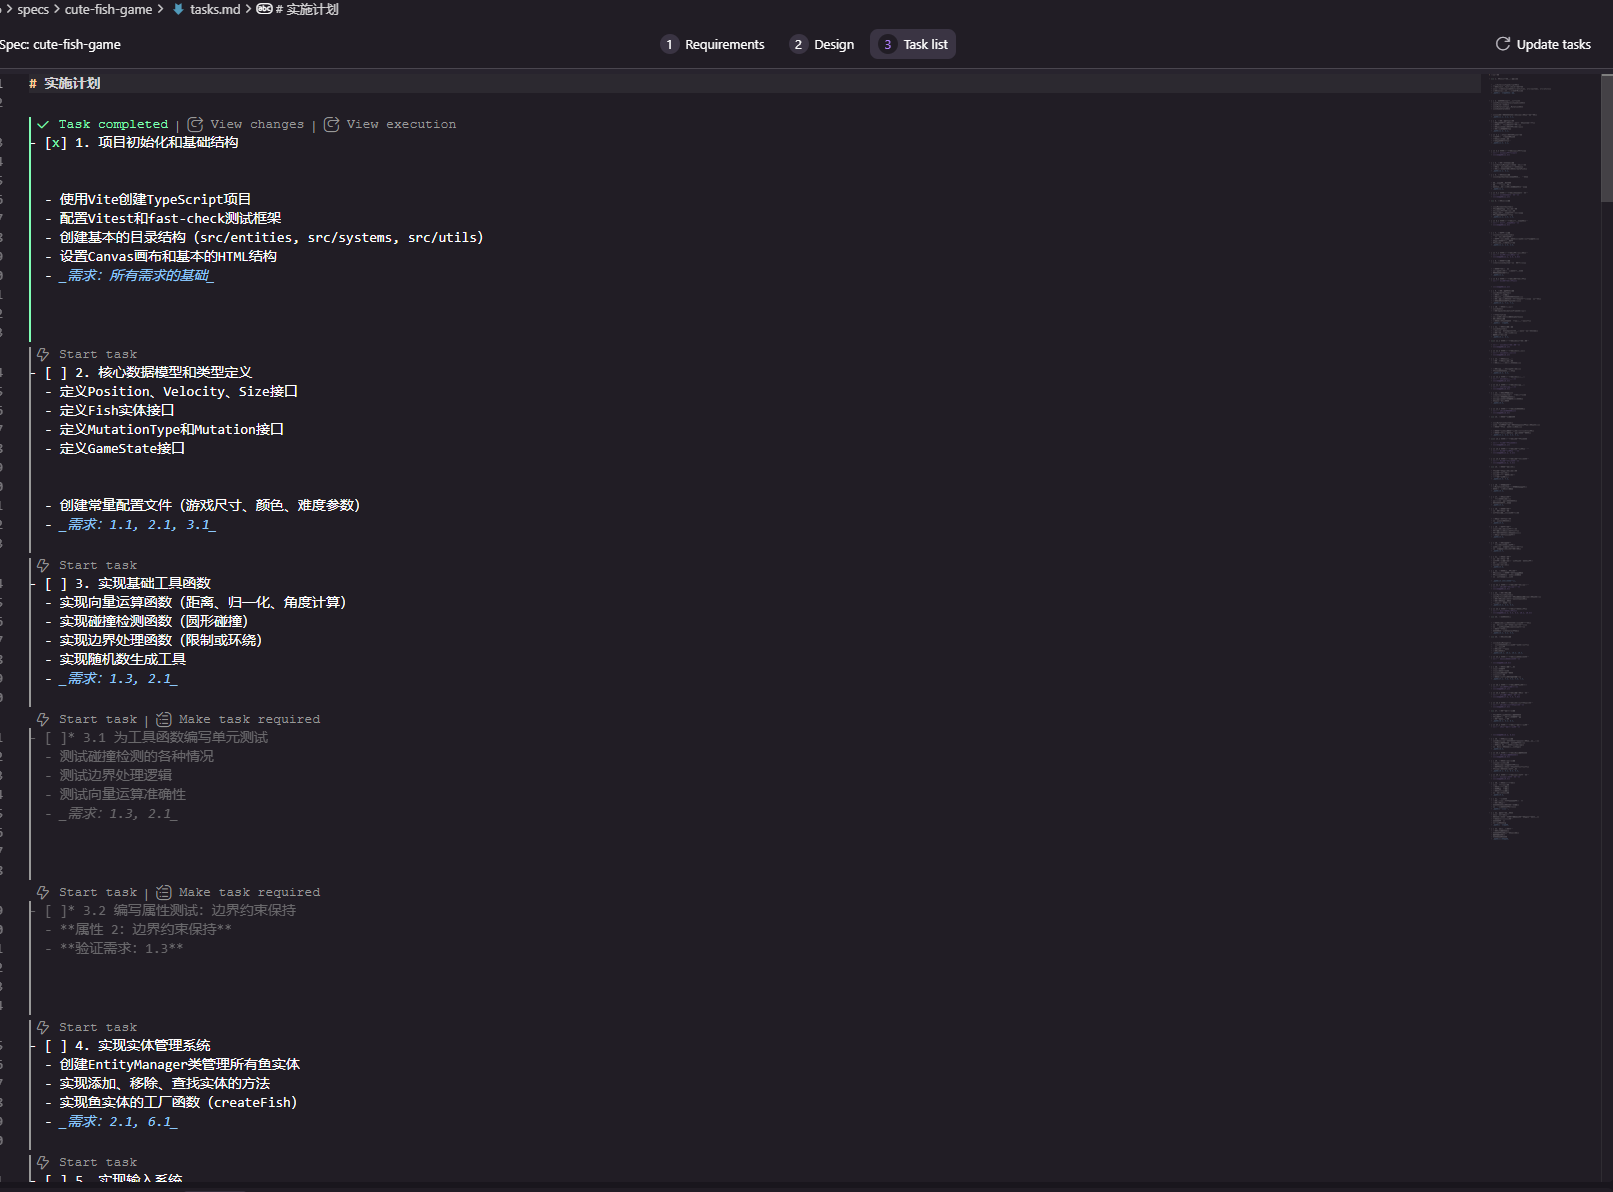
Task: Click the line 创建EntityManager类管理所有鱼实体
Action: (x=179, y=1065)
